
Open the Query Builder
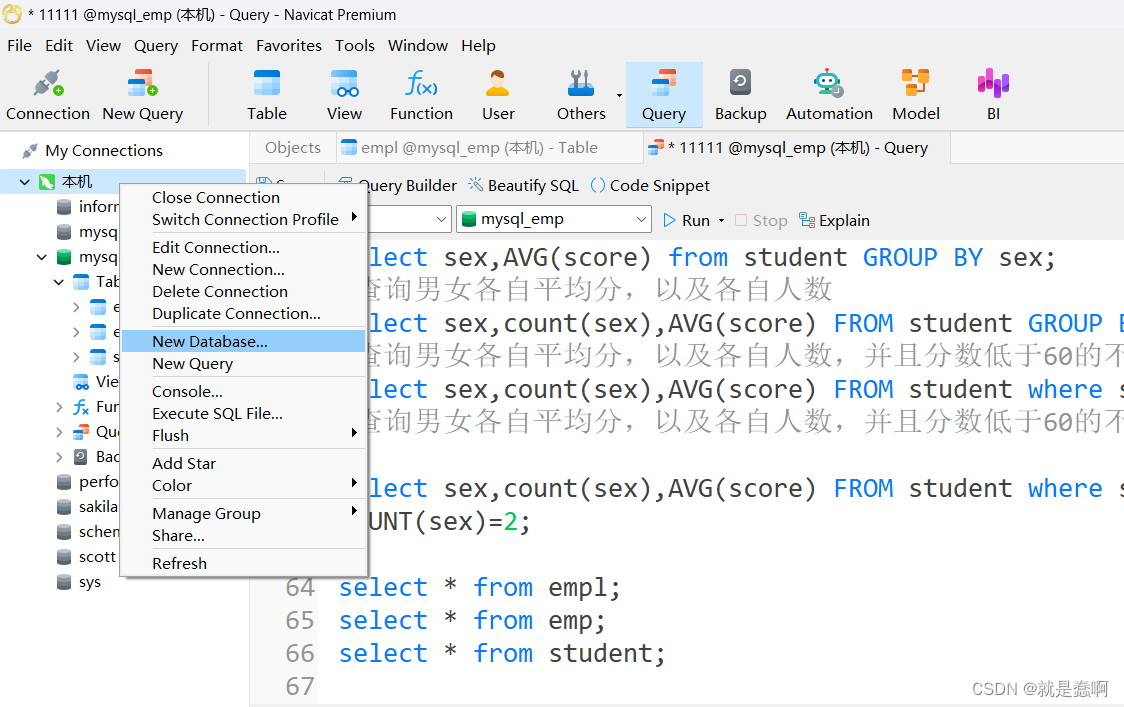coord(397,186)
